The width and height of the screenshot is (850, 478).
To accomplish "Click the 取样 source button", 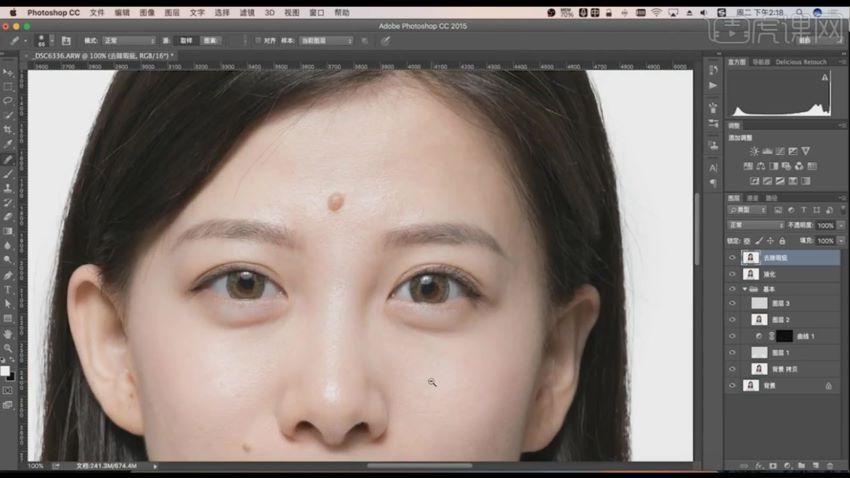I will pyautogui.click(x=184, y=41).
